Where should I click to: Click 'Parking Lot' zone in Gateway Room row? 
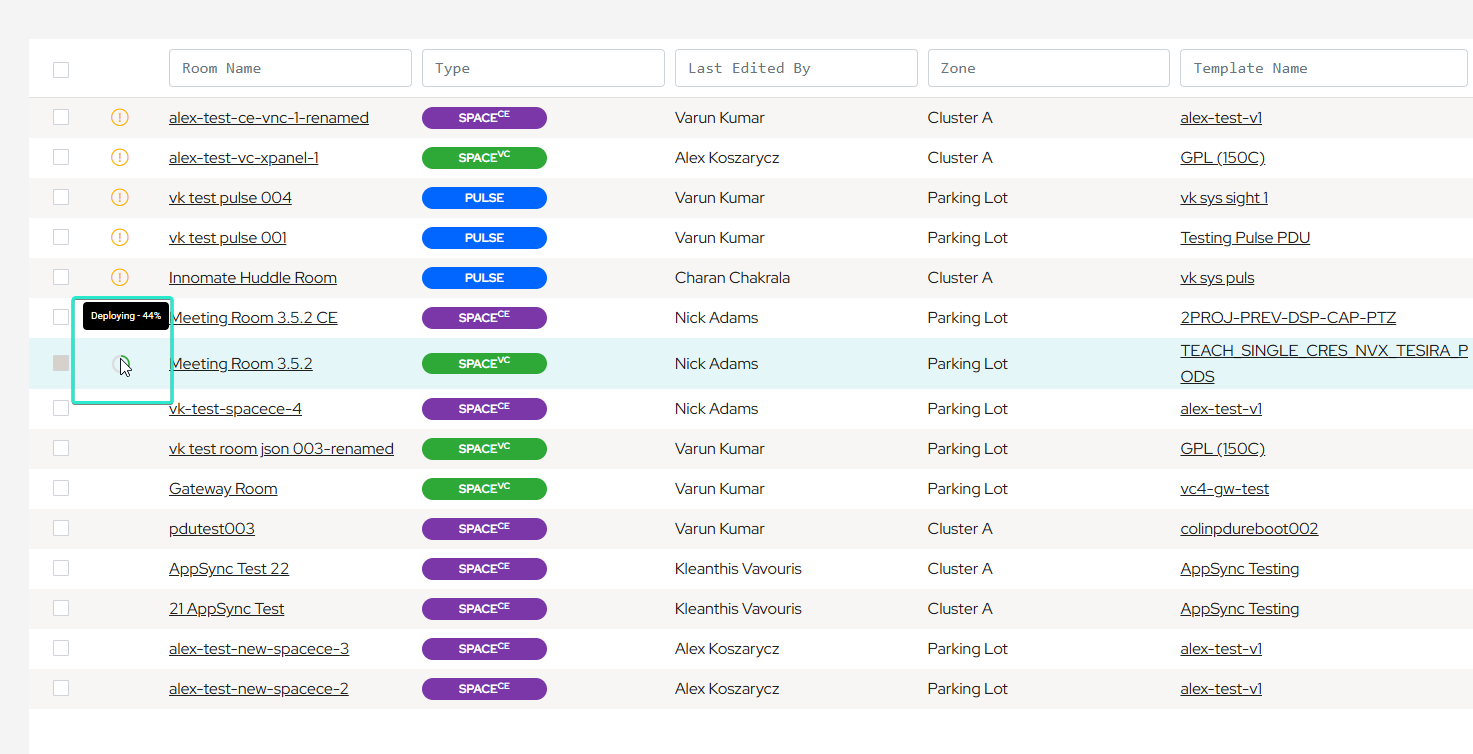tap(968, 489)
